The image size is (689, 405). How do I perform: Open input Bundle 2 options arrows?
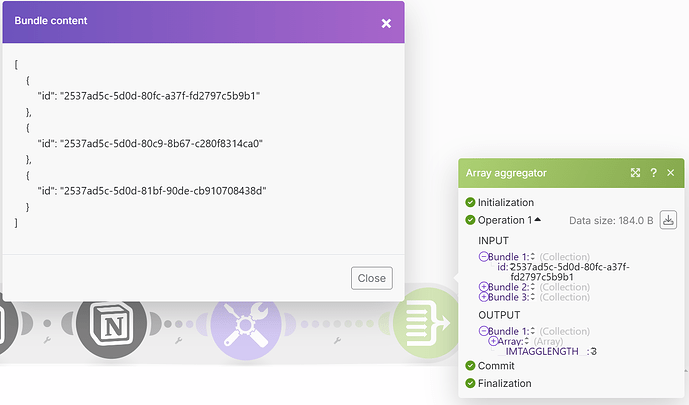pos(533,287)
